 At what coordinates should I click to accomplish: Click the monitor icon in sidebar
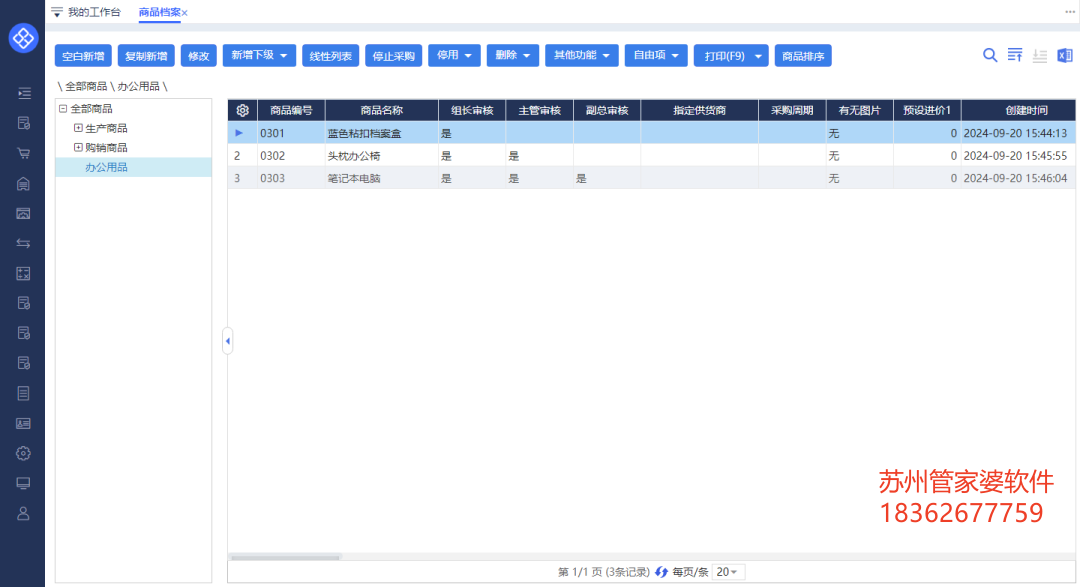23,483
